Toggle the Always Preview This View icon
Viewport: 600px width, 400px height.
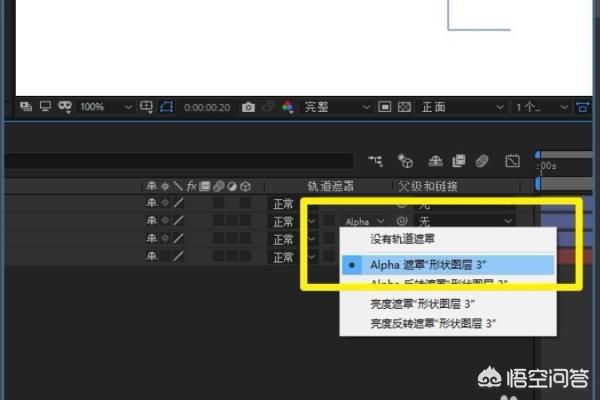click(x=26, y=106)
